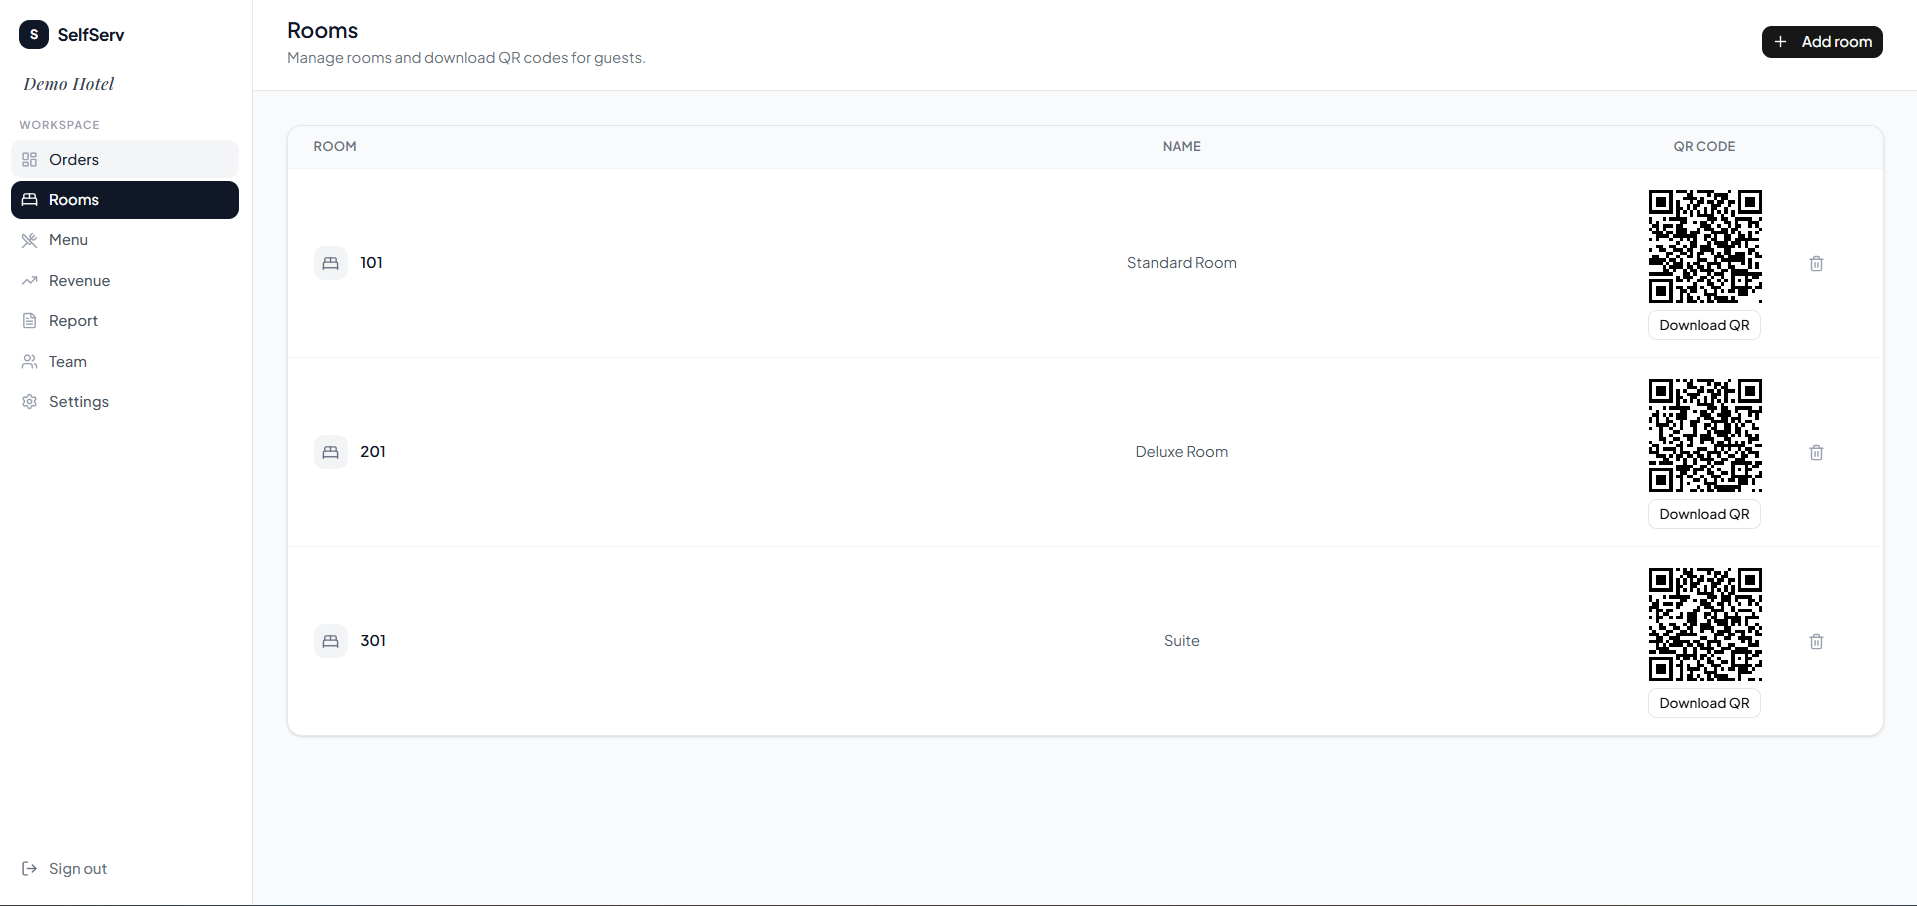Open the Revenue section
The height and width of the screenshot is (906, 1917).
[x=125, y=281]
